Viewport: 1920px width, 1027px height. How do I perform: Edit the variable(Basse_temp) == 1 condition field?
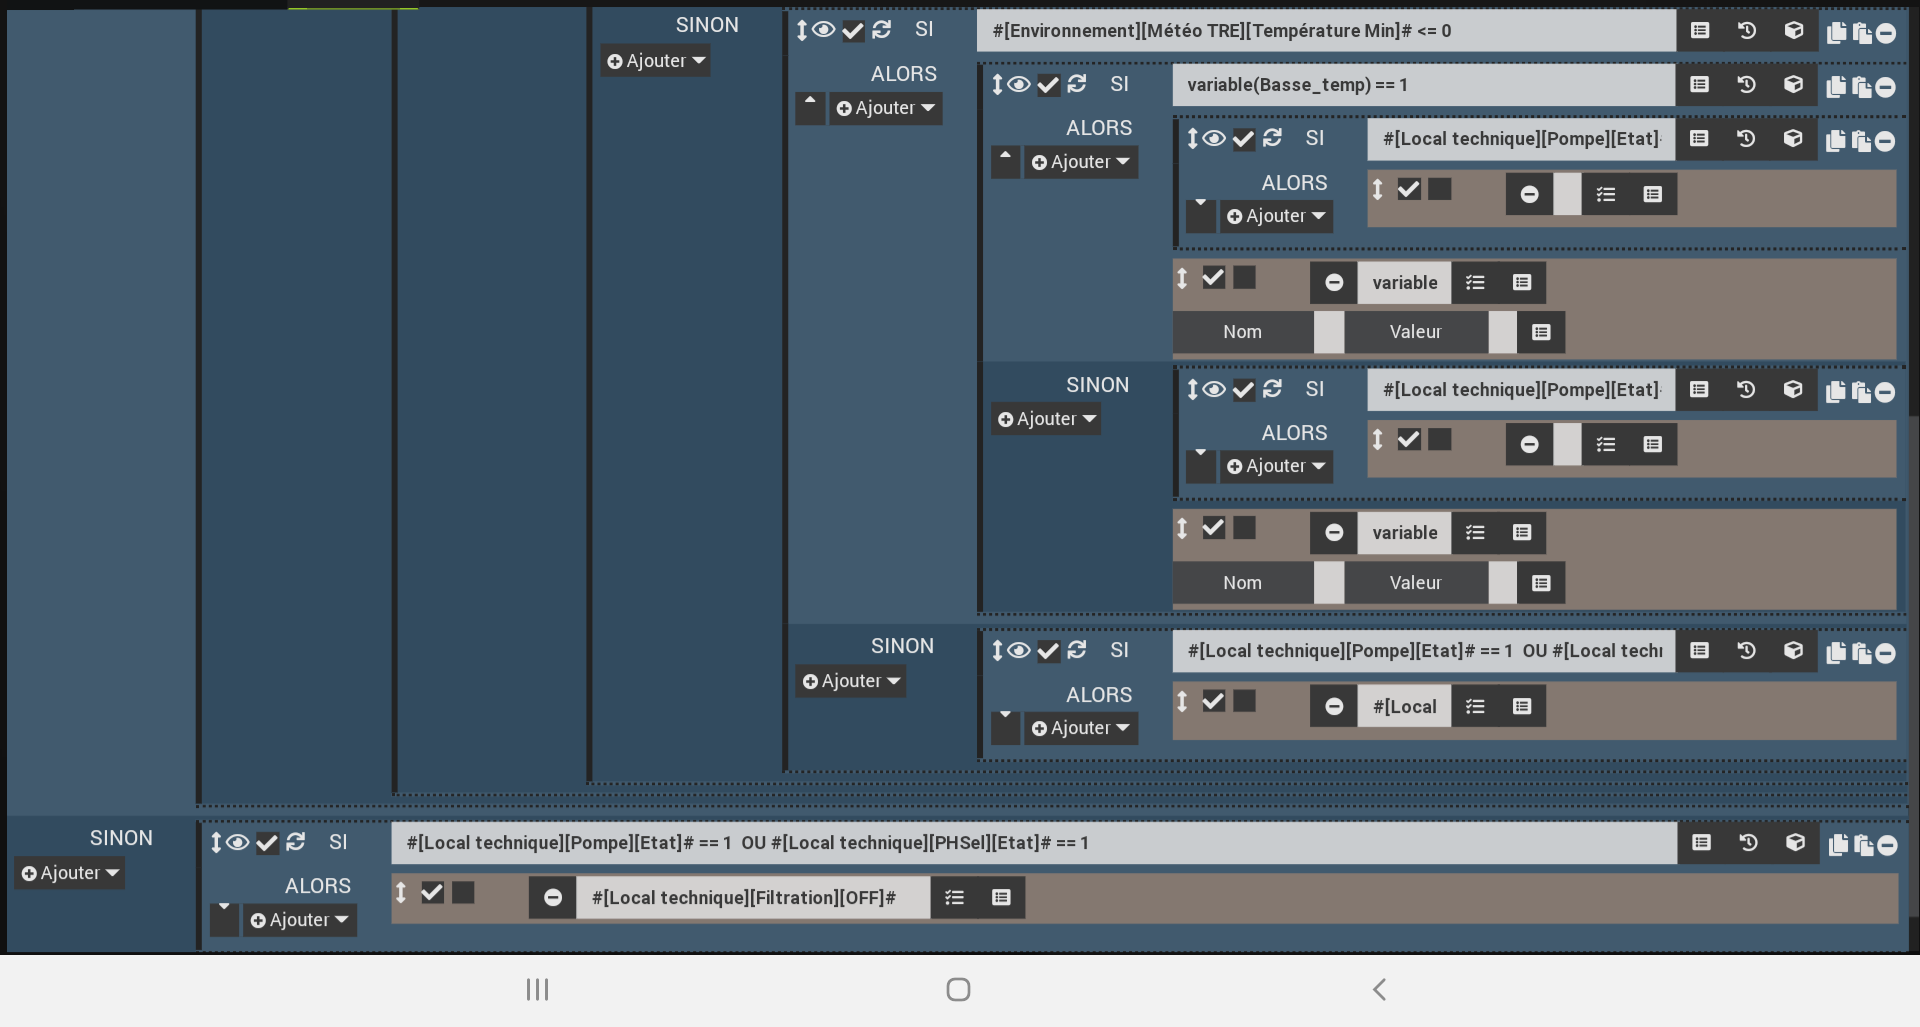click(x=1423, y=85)
